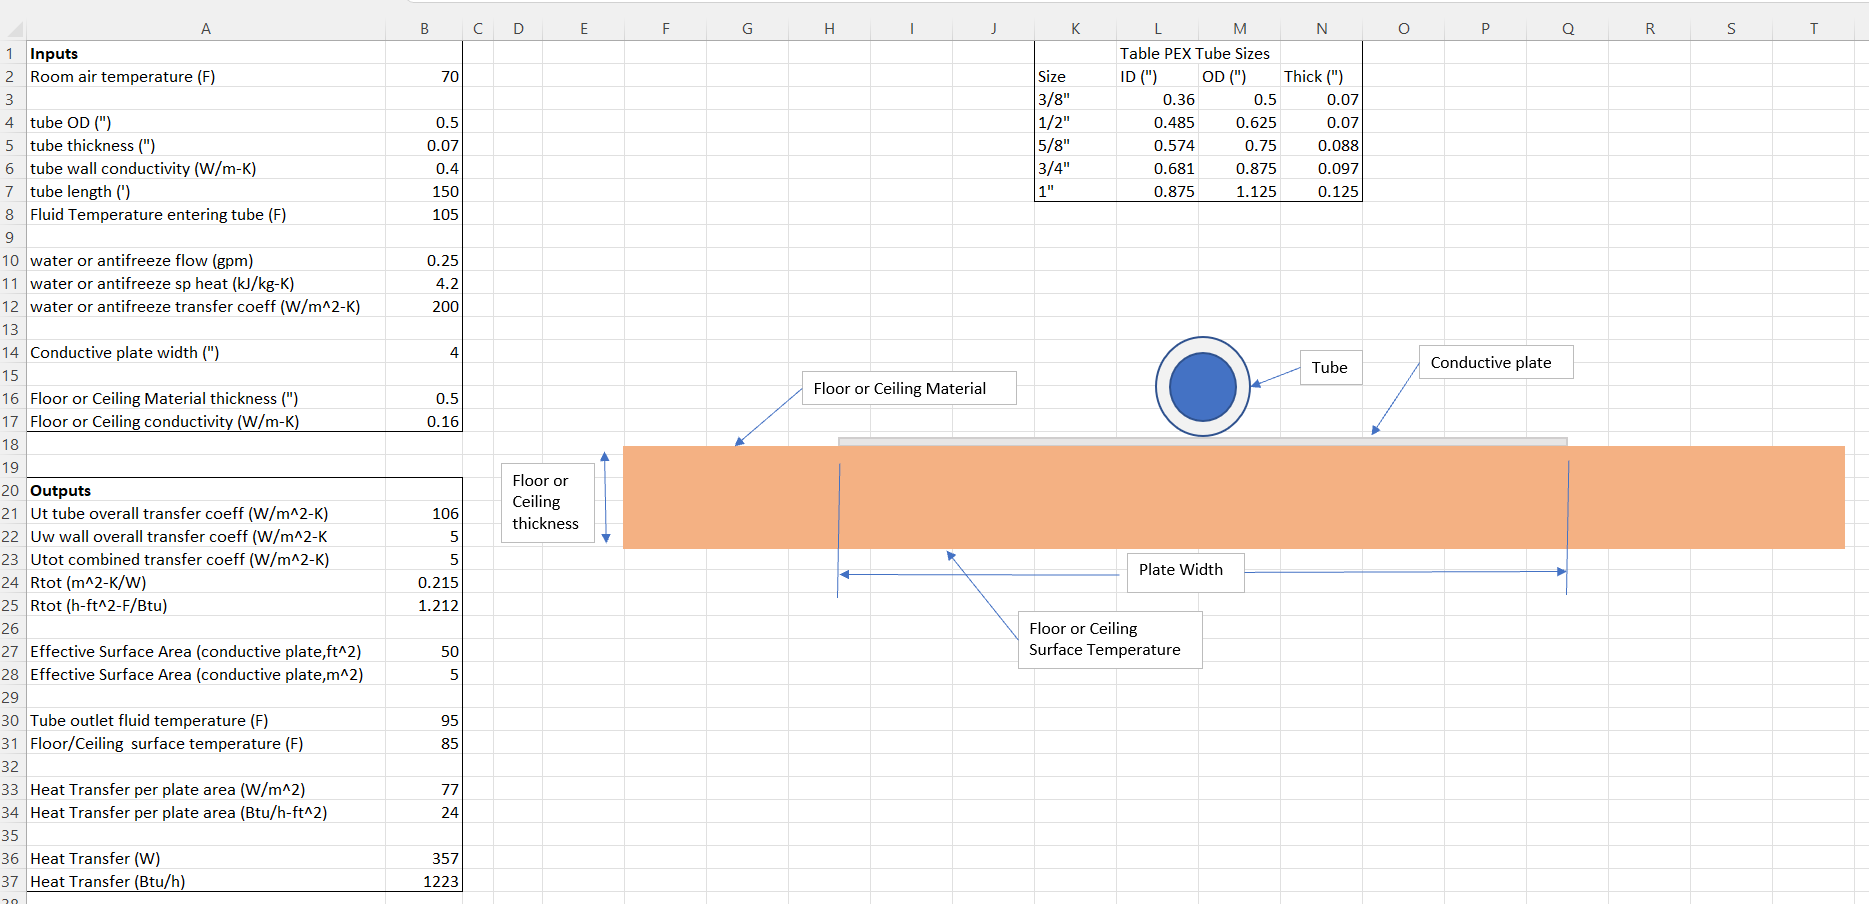Click the 'ID (")' header in PEX table
The width and height of the screenshot is (1869, 904).
click(1157, 77)
